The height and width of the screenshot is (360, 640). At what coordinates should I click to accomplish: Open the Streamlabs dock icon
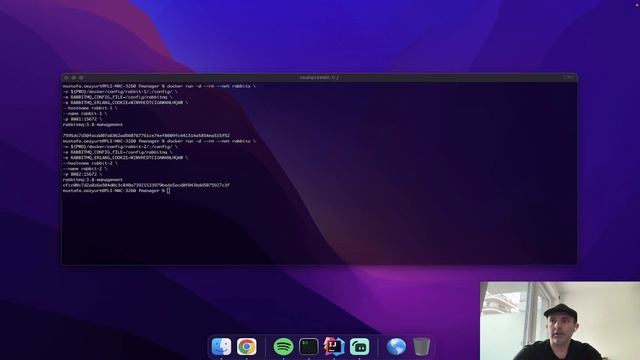pos(360,347)
